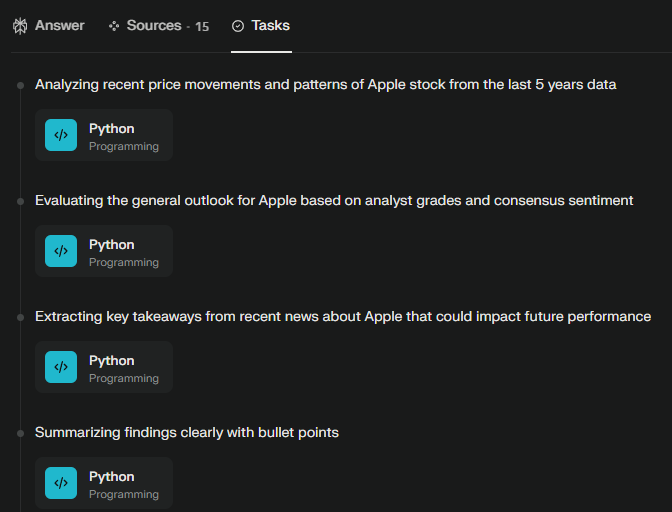Open the Python card for analyst outlook evaluation
This screenshot has width=672, height=512.
pyautogui.click(x=104, y=251)
